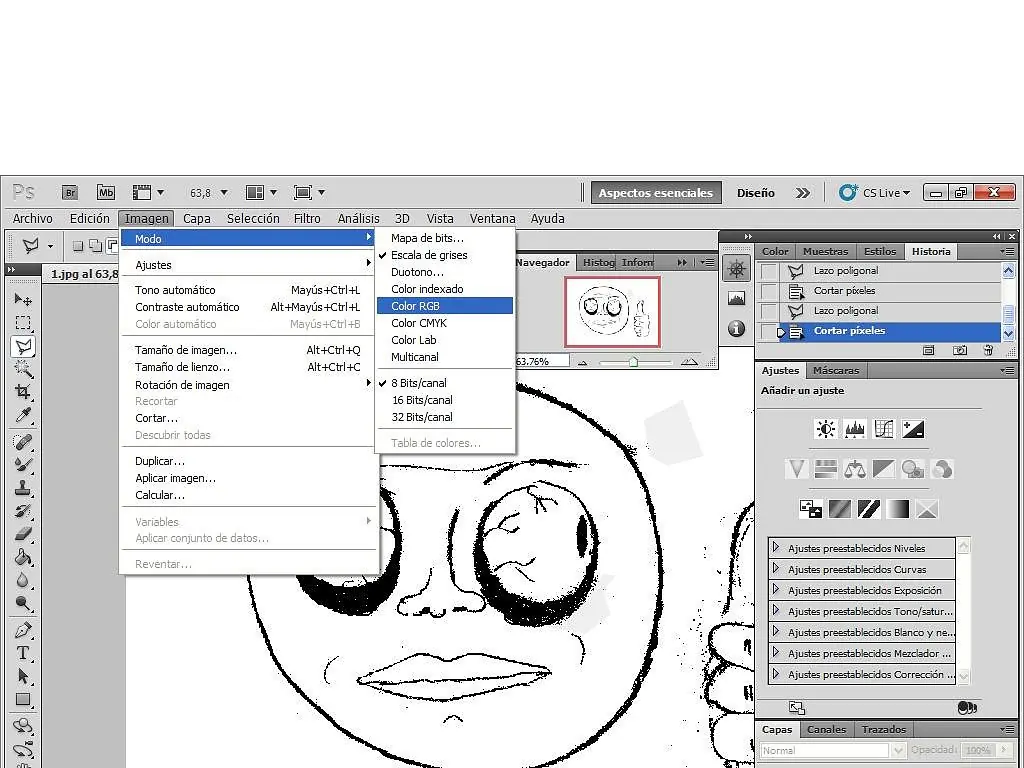This screenshot has width=1024, height=768.
Task: Select the Rectangular Marquee tool
Action: click(23, 323)
